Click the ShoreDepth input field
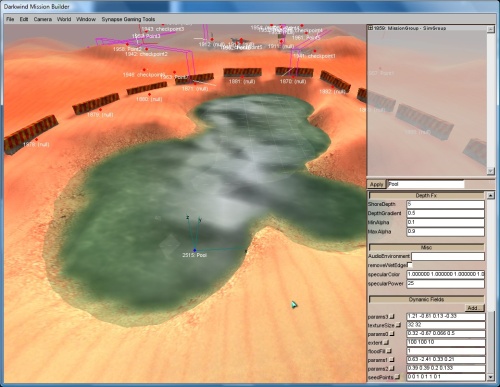 pyautogui.click(x=445, y=204)
